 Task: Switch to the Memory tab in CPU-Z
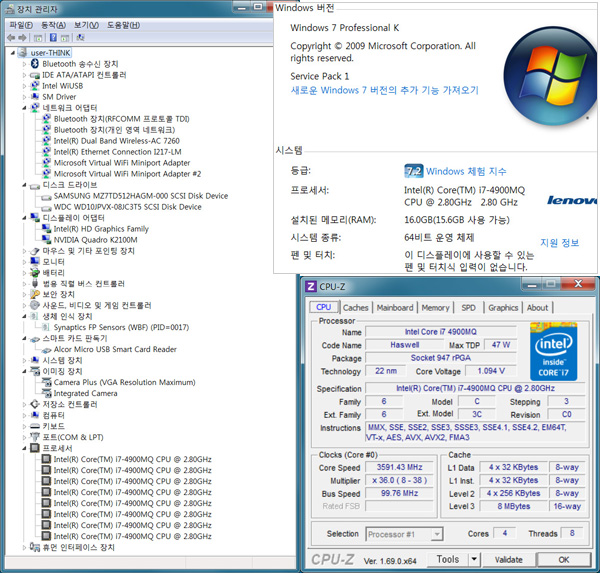tap(435, 308)
